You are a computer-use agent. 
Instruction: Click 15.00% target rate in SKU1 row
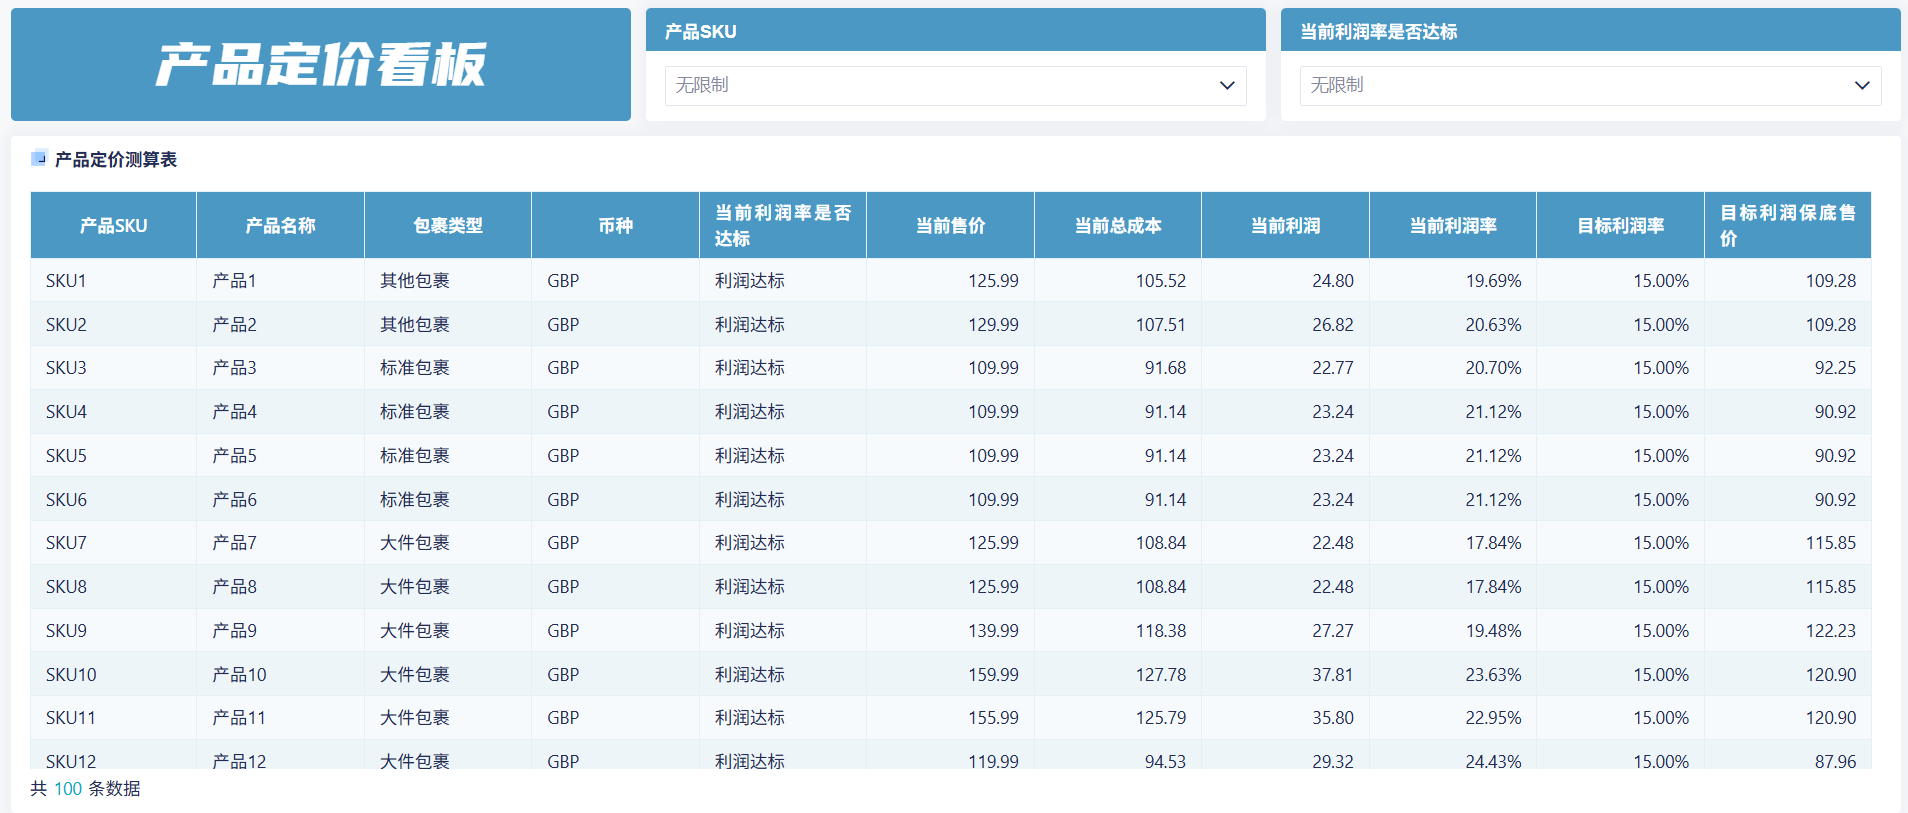tap(1621, 281)
